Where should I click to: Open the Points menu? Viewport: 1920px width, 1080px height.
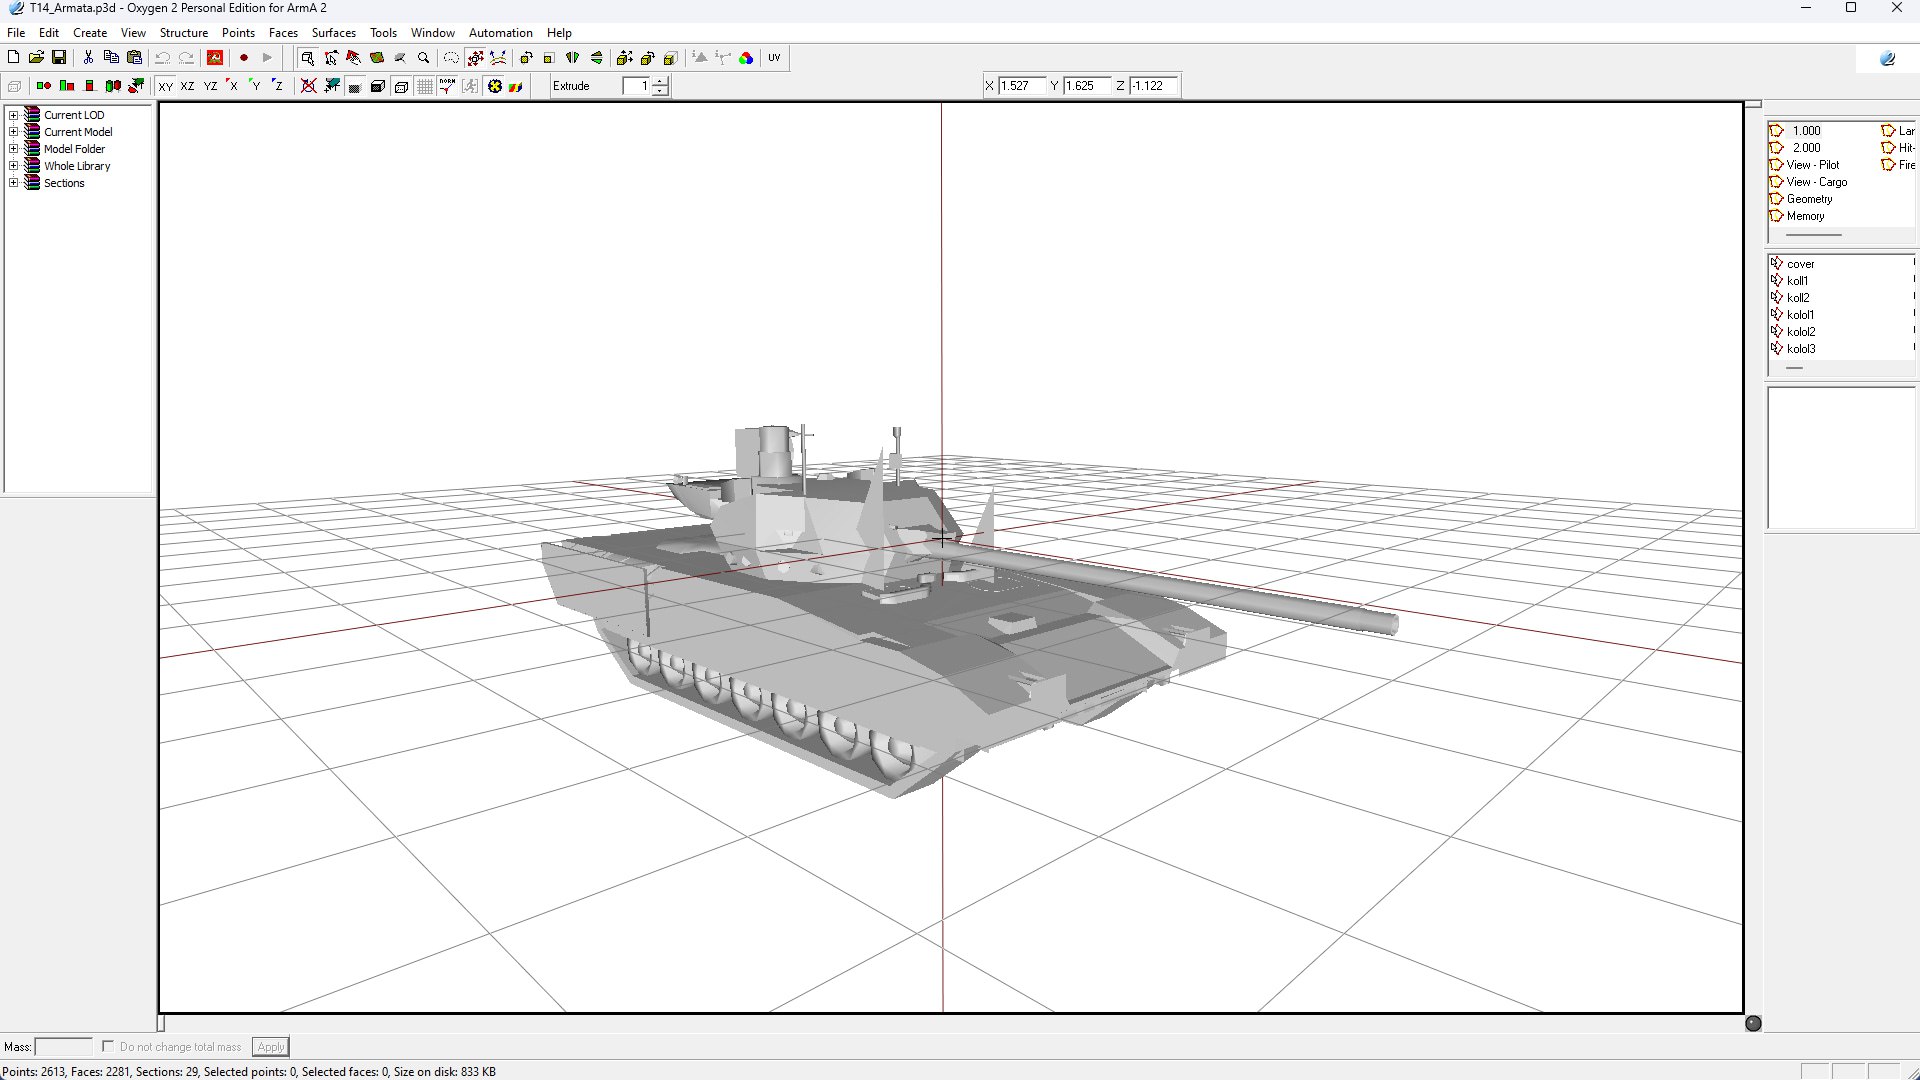pyautogui.click(x=238, y=33)
